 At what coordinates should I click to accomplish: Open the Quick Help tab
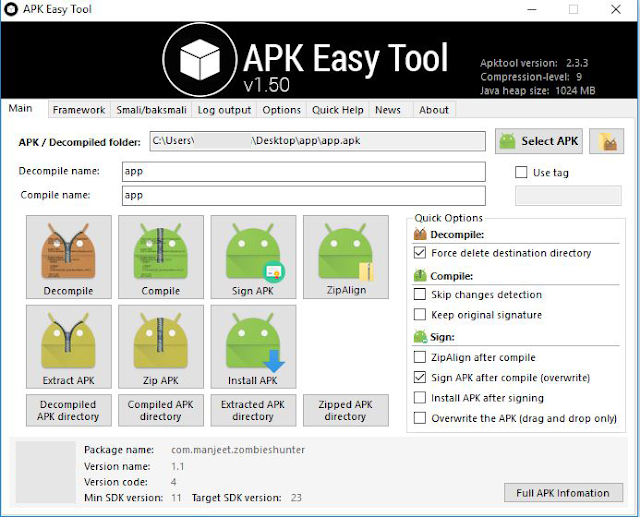tap(338, 110)
